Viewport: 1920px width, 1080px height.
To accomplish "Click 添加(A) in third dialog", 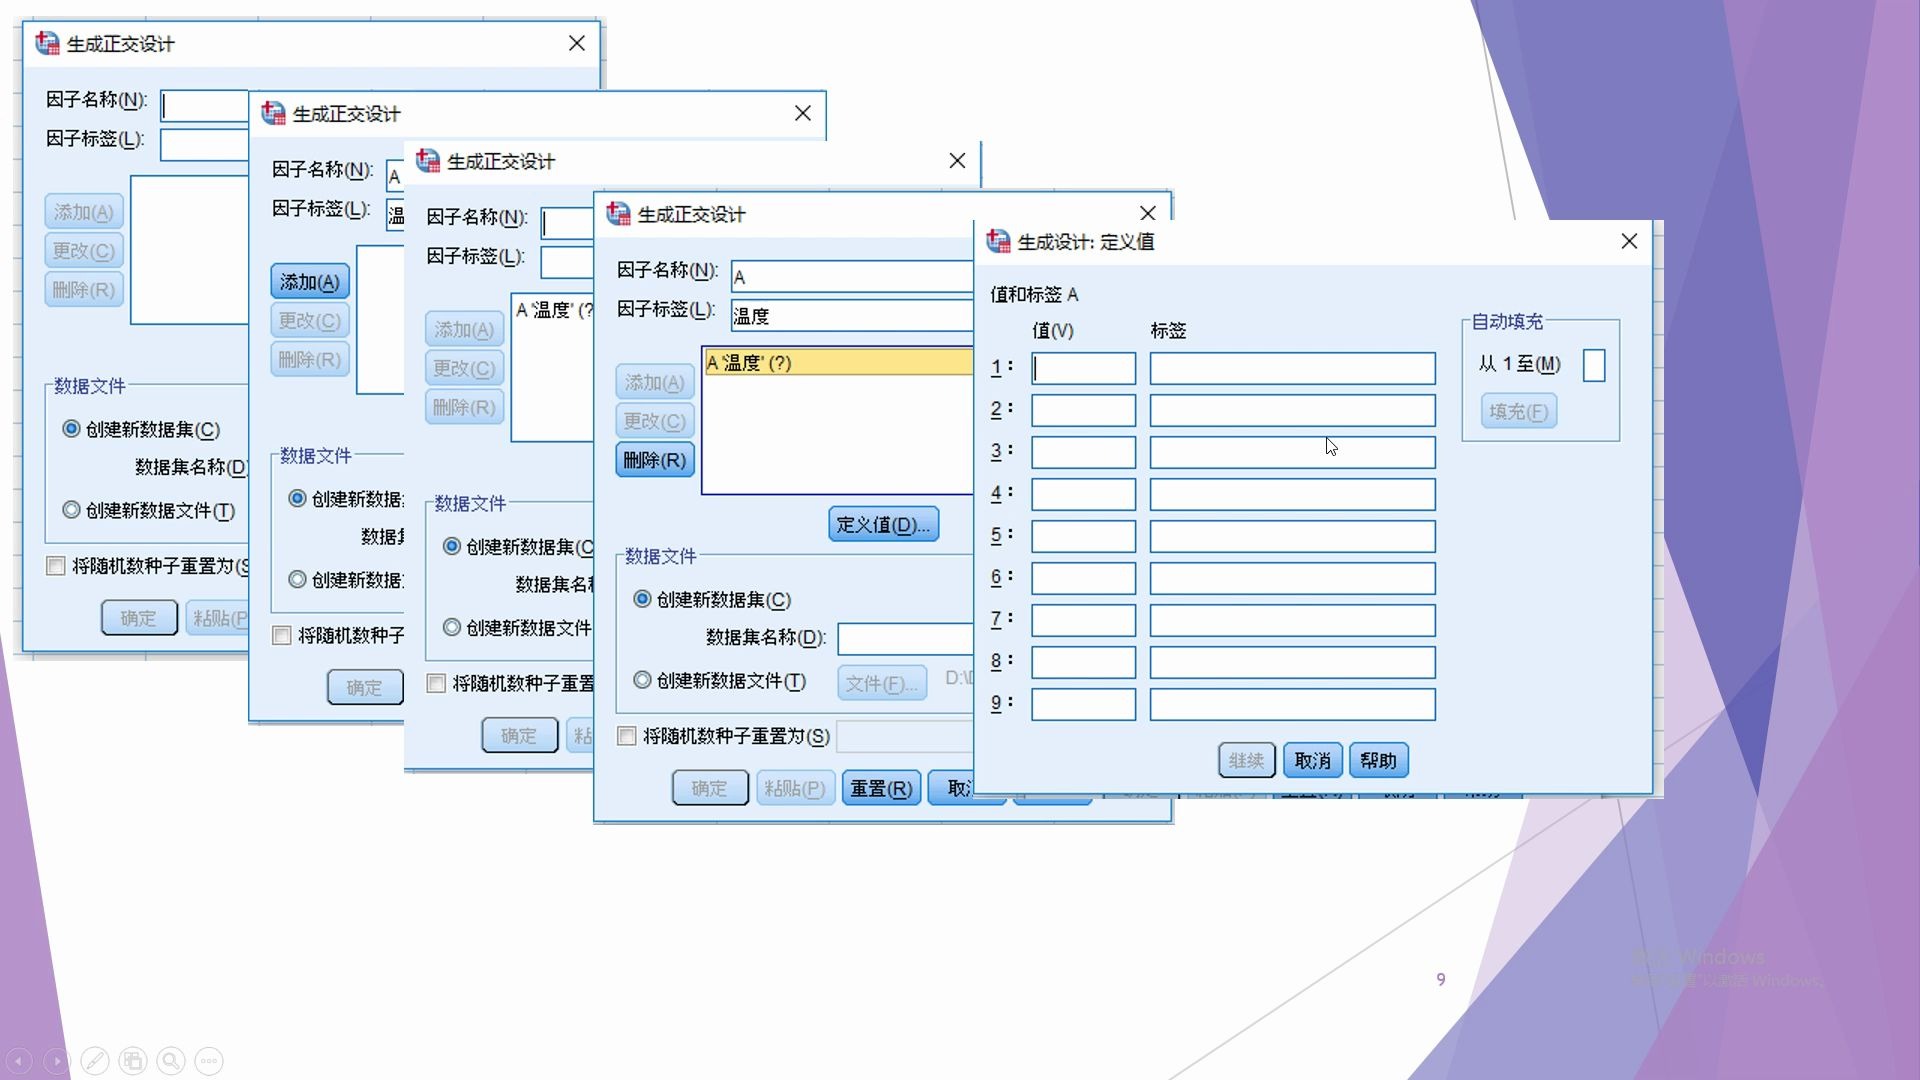I will 464,329.
